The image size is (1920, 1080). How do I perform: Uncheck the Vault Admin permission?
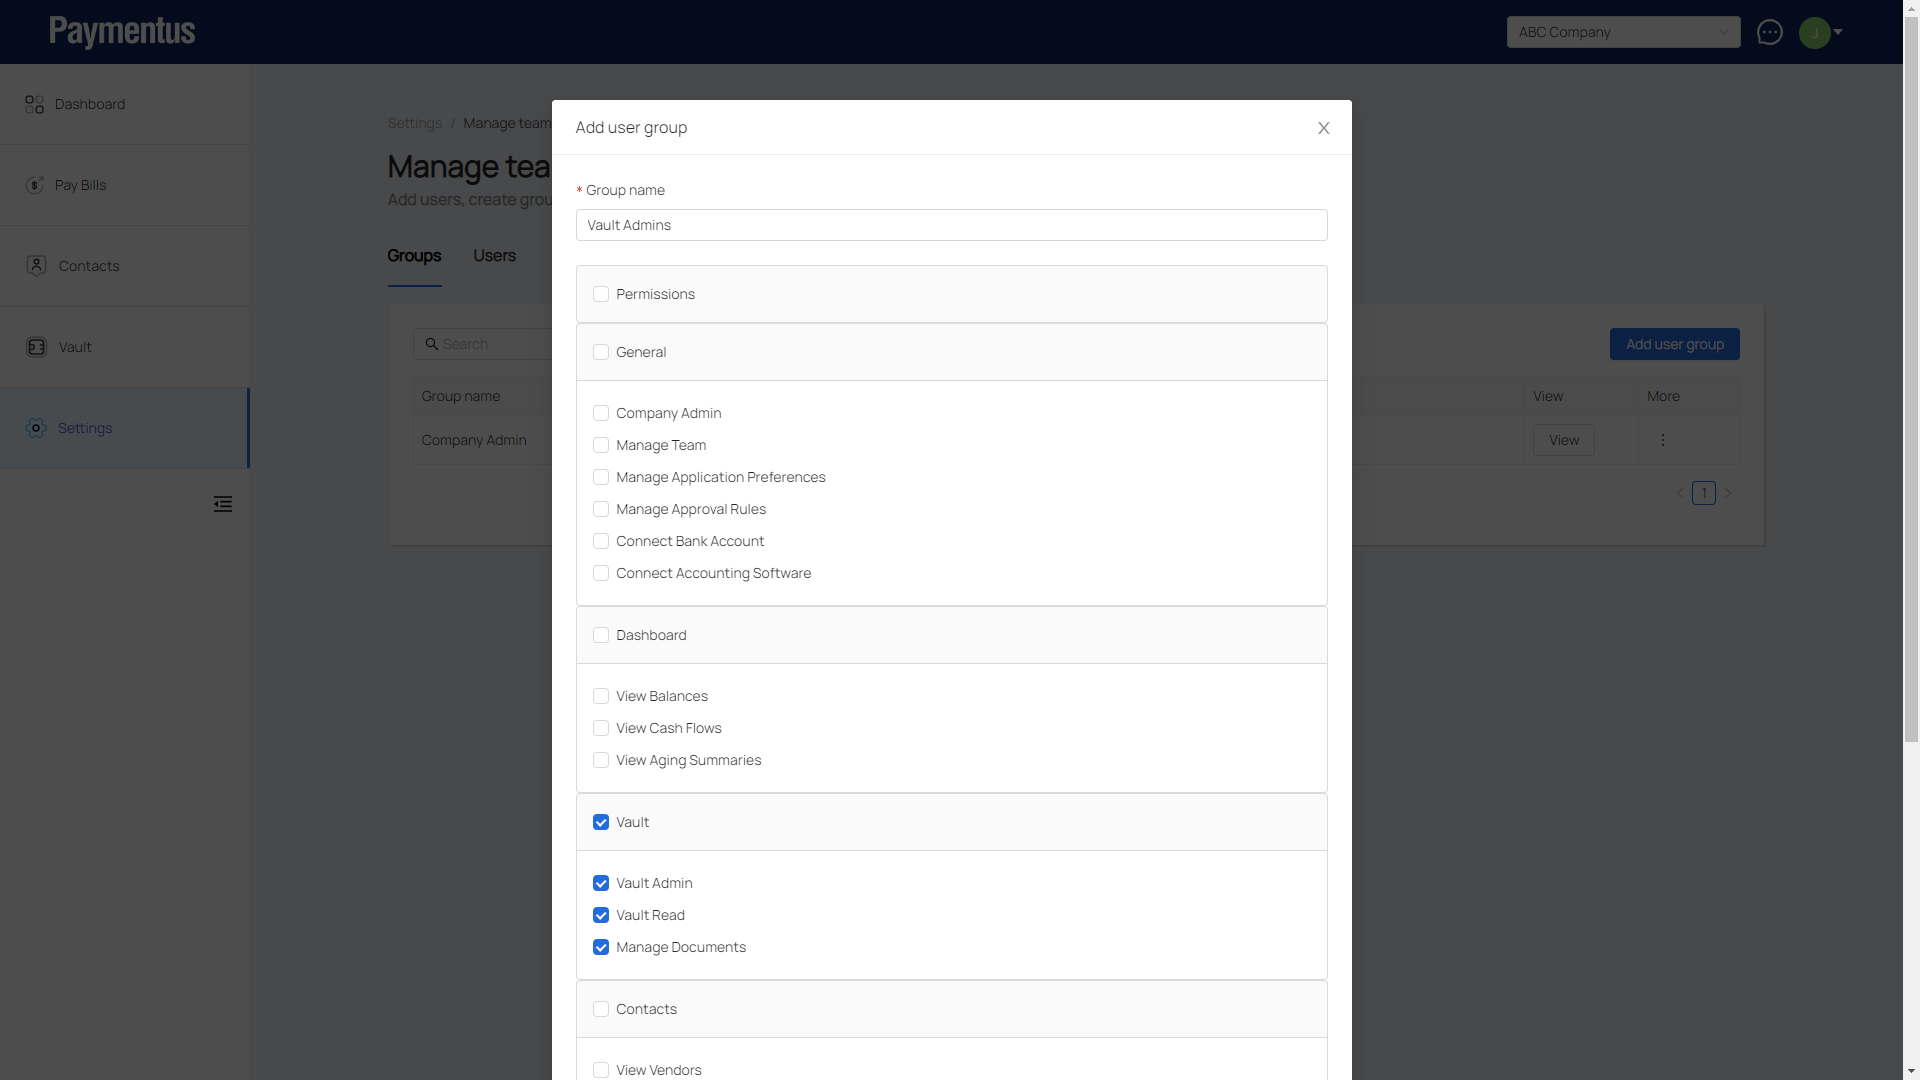(x=601, y=883)
